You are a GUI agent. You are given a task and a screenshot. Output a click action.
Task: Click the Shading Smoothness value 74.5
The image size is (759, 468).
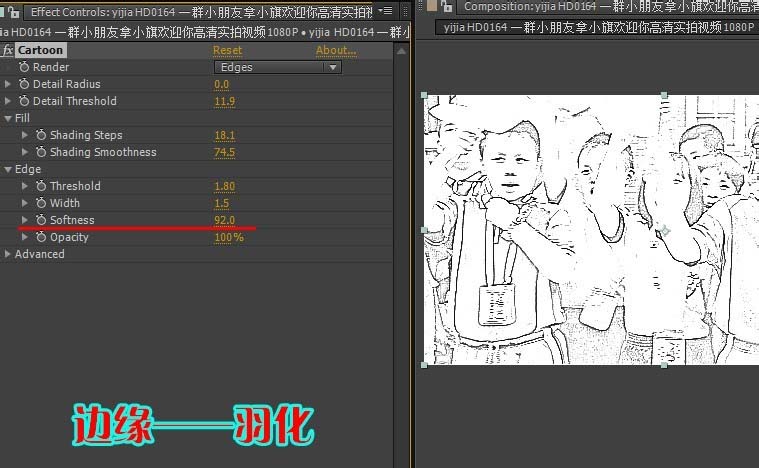[x=225, y=152]
